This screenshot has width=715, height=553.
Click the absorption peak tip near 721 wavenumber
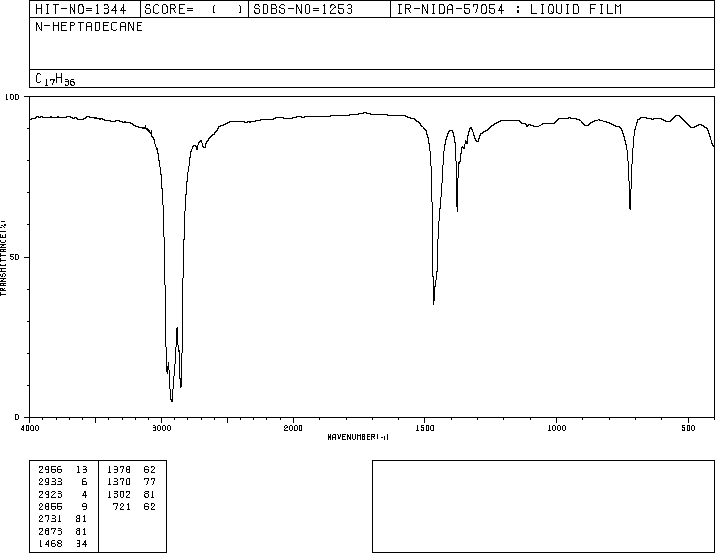630,209
